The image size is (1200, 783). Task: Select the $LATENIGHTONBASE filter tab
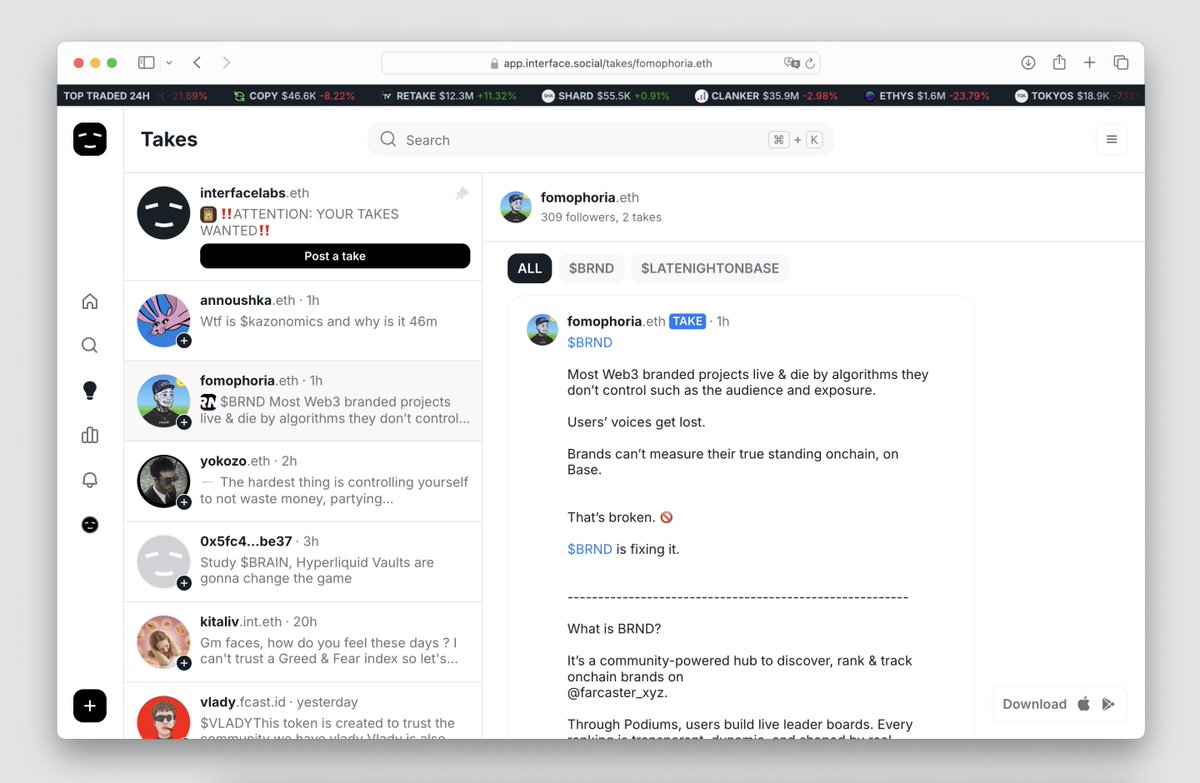point(710,268)
